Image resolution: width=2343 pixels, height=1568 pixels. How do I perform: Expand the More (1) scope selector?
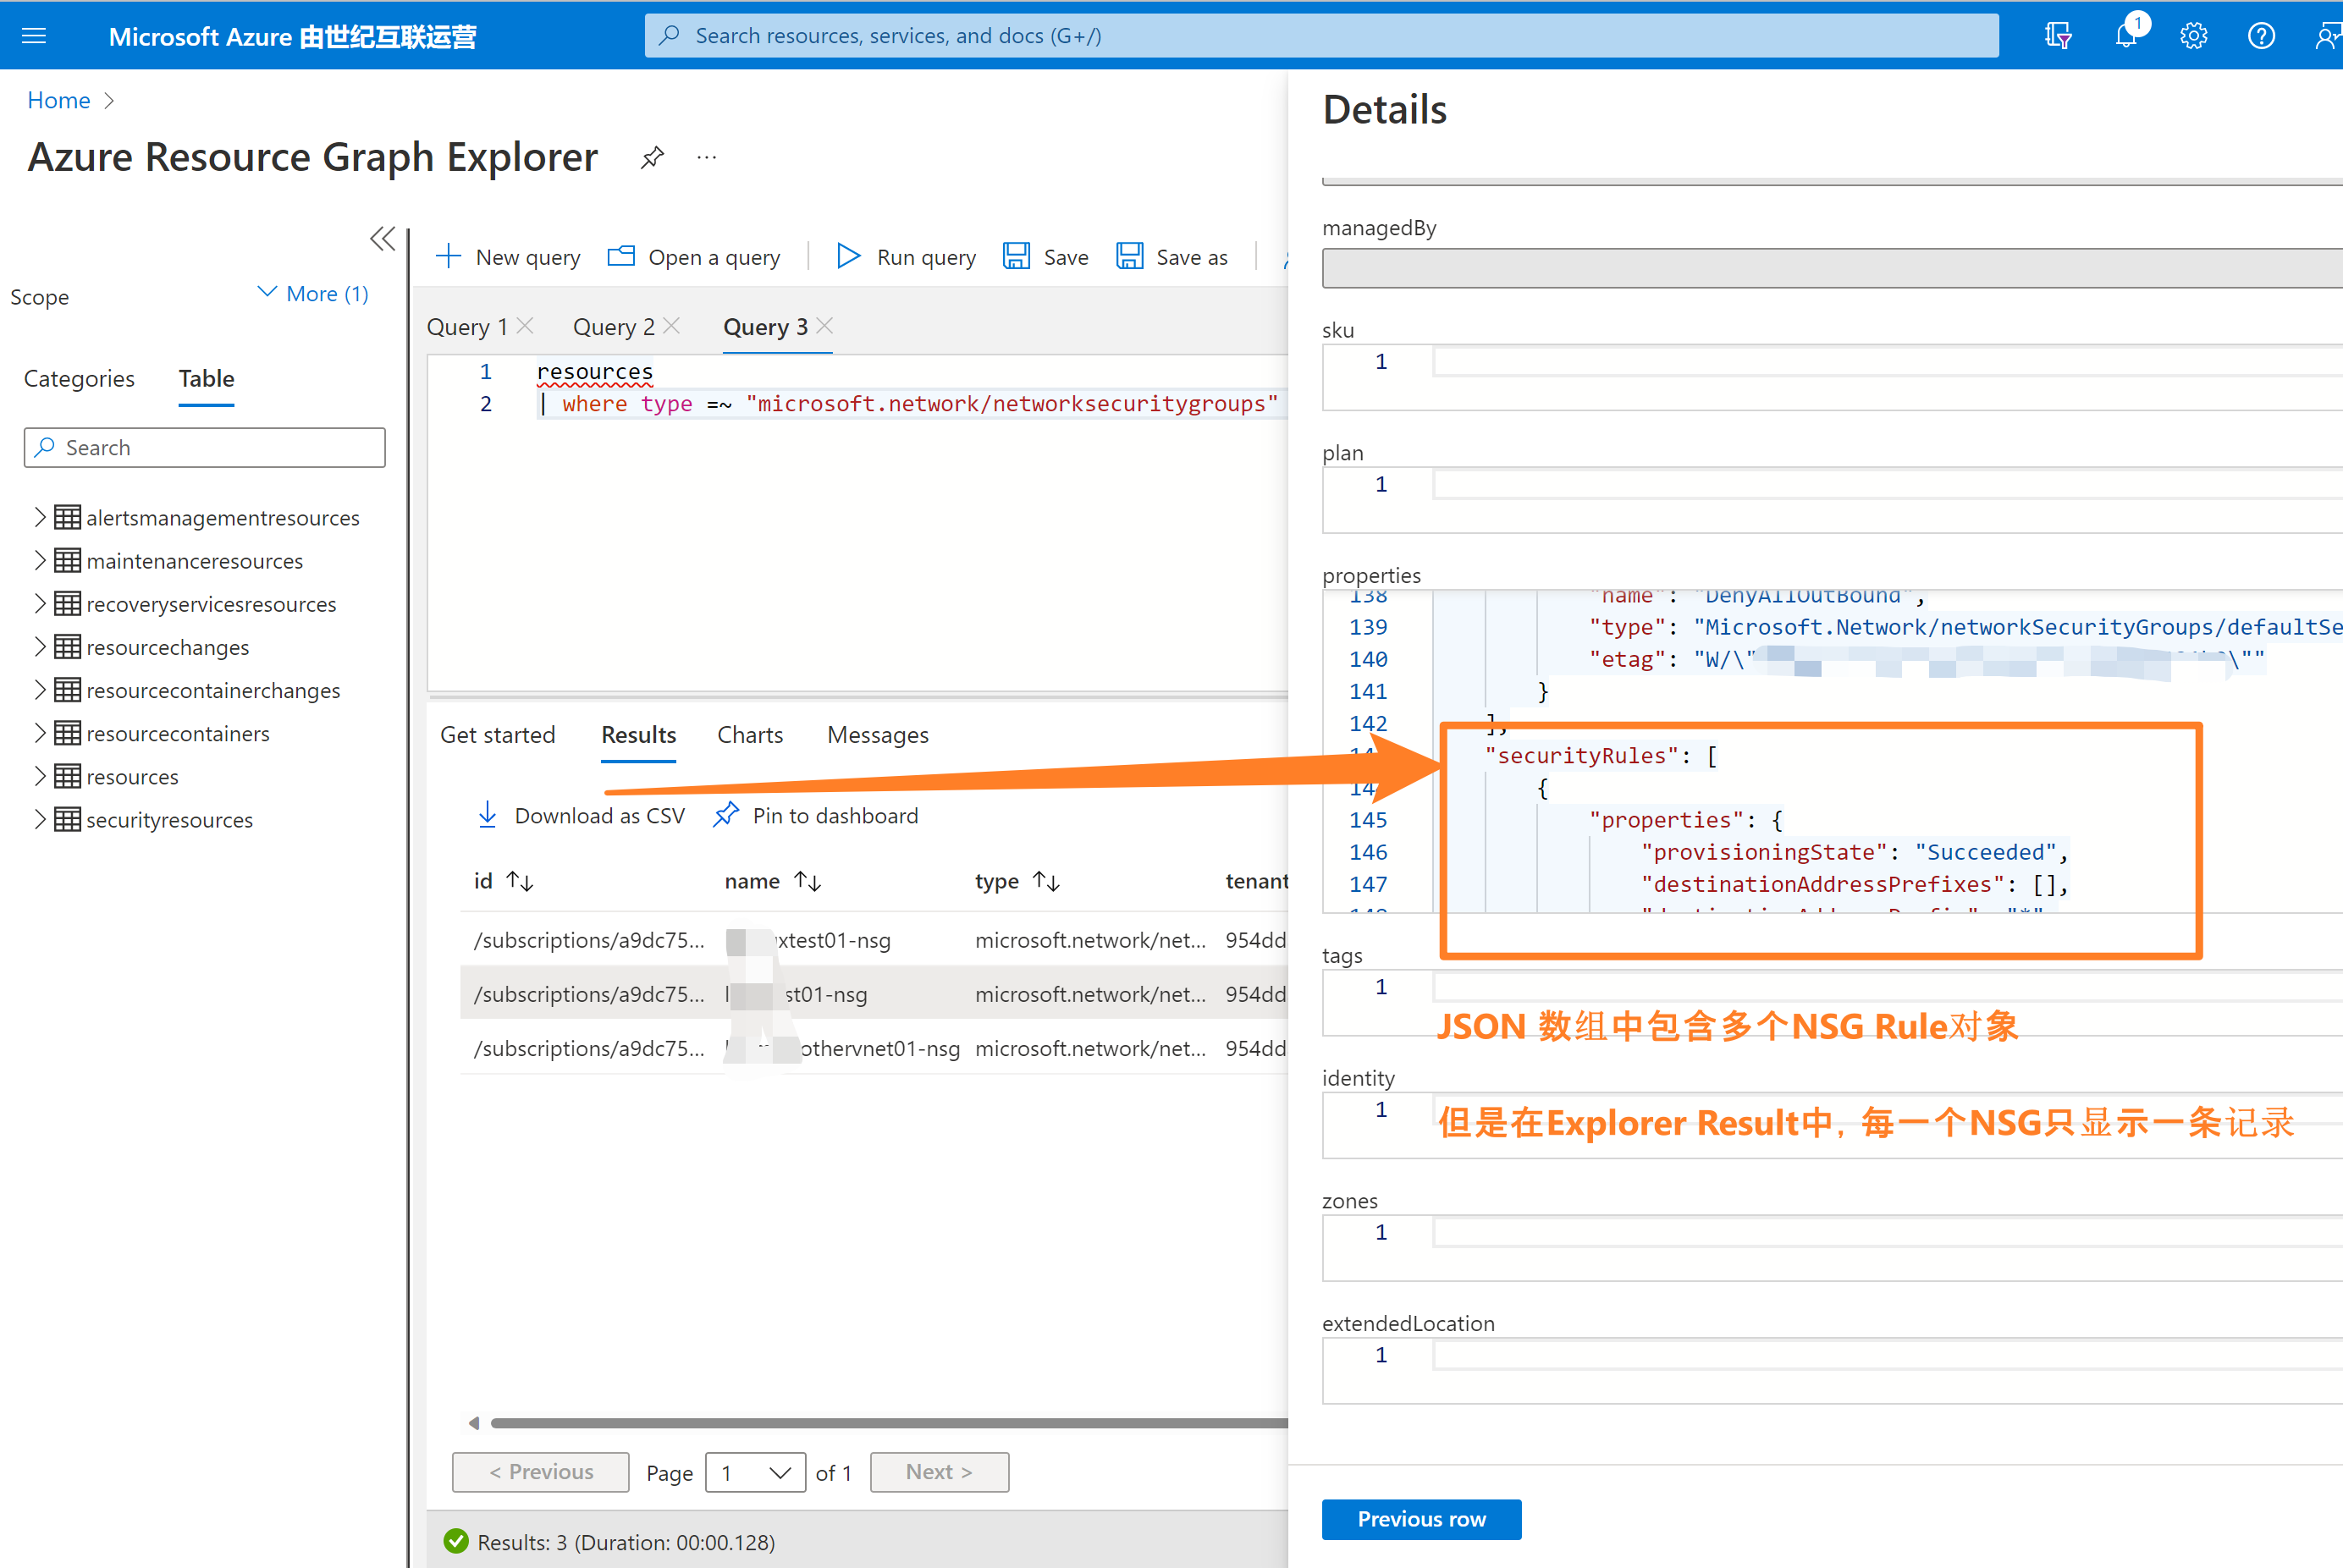pyautogui.click(x=313, y=293)
